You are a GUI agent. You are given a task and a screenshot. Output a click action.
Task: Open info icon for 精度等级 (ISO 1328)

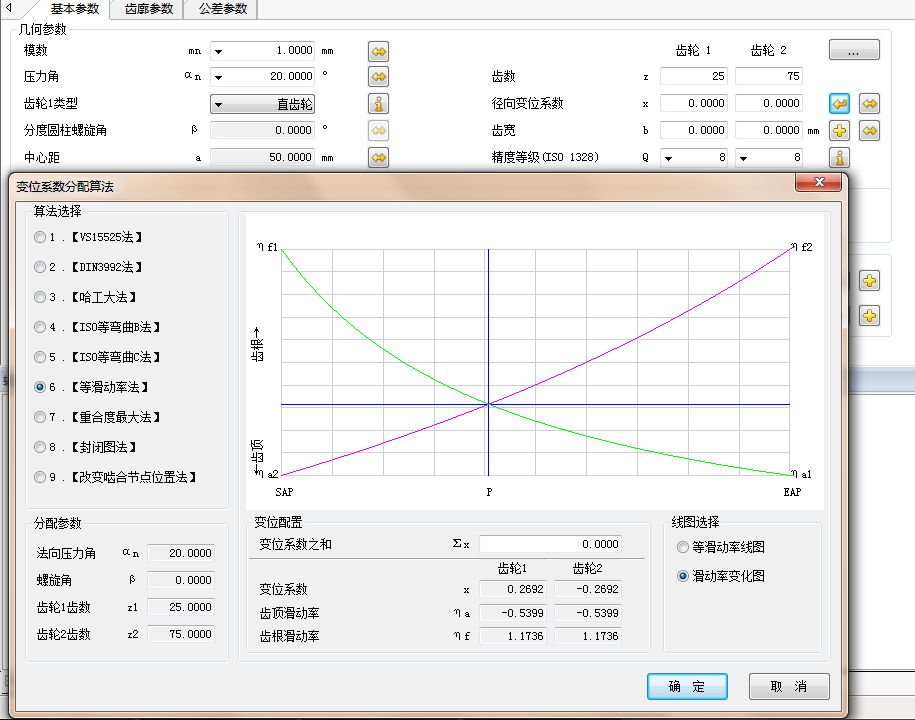click(840, 158)
